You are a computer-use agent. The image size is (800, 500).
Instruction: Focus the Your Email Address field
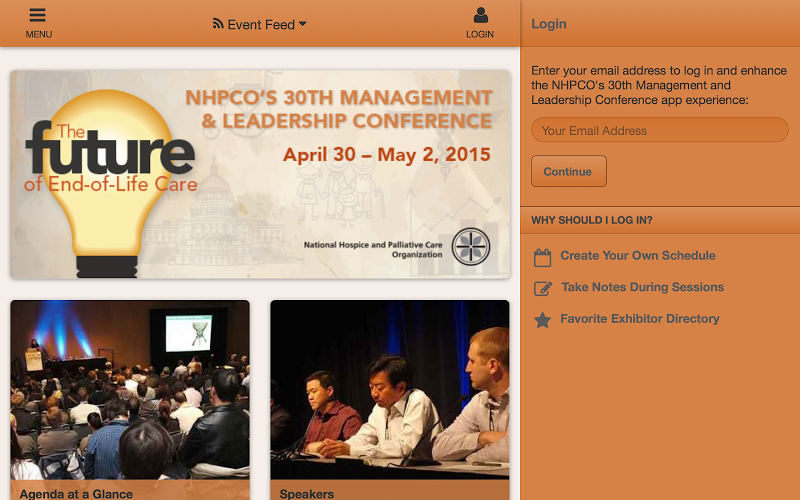(660, 130)
